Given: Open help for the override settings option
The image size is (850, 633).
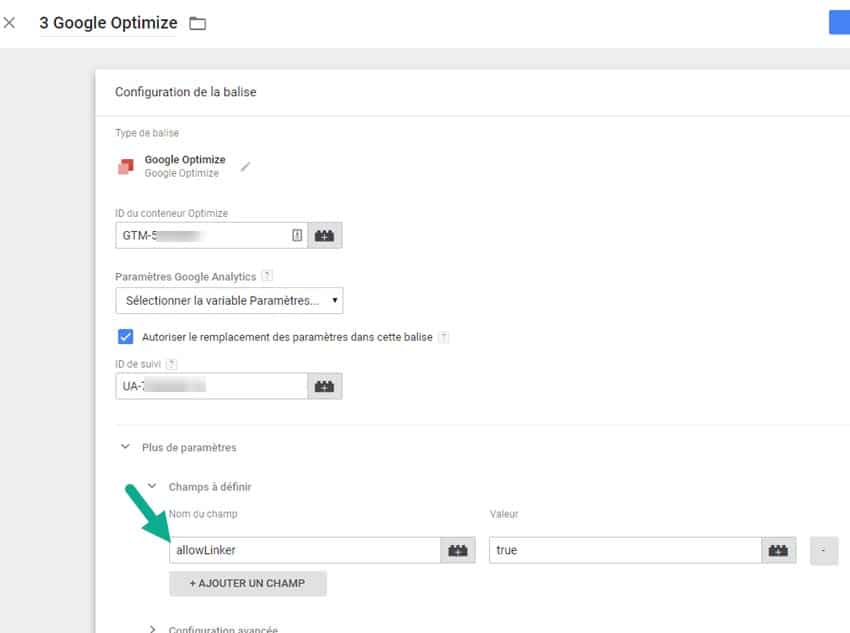Looking at the screenshot, I should coord(443,337).
